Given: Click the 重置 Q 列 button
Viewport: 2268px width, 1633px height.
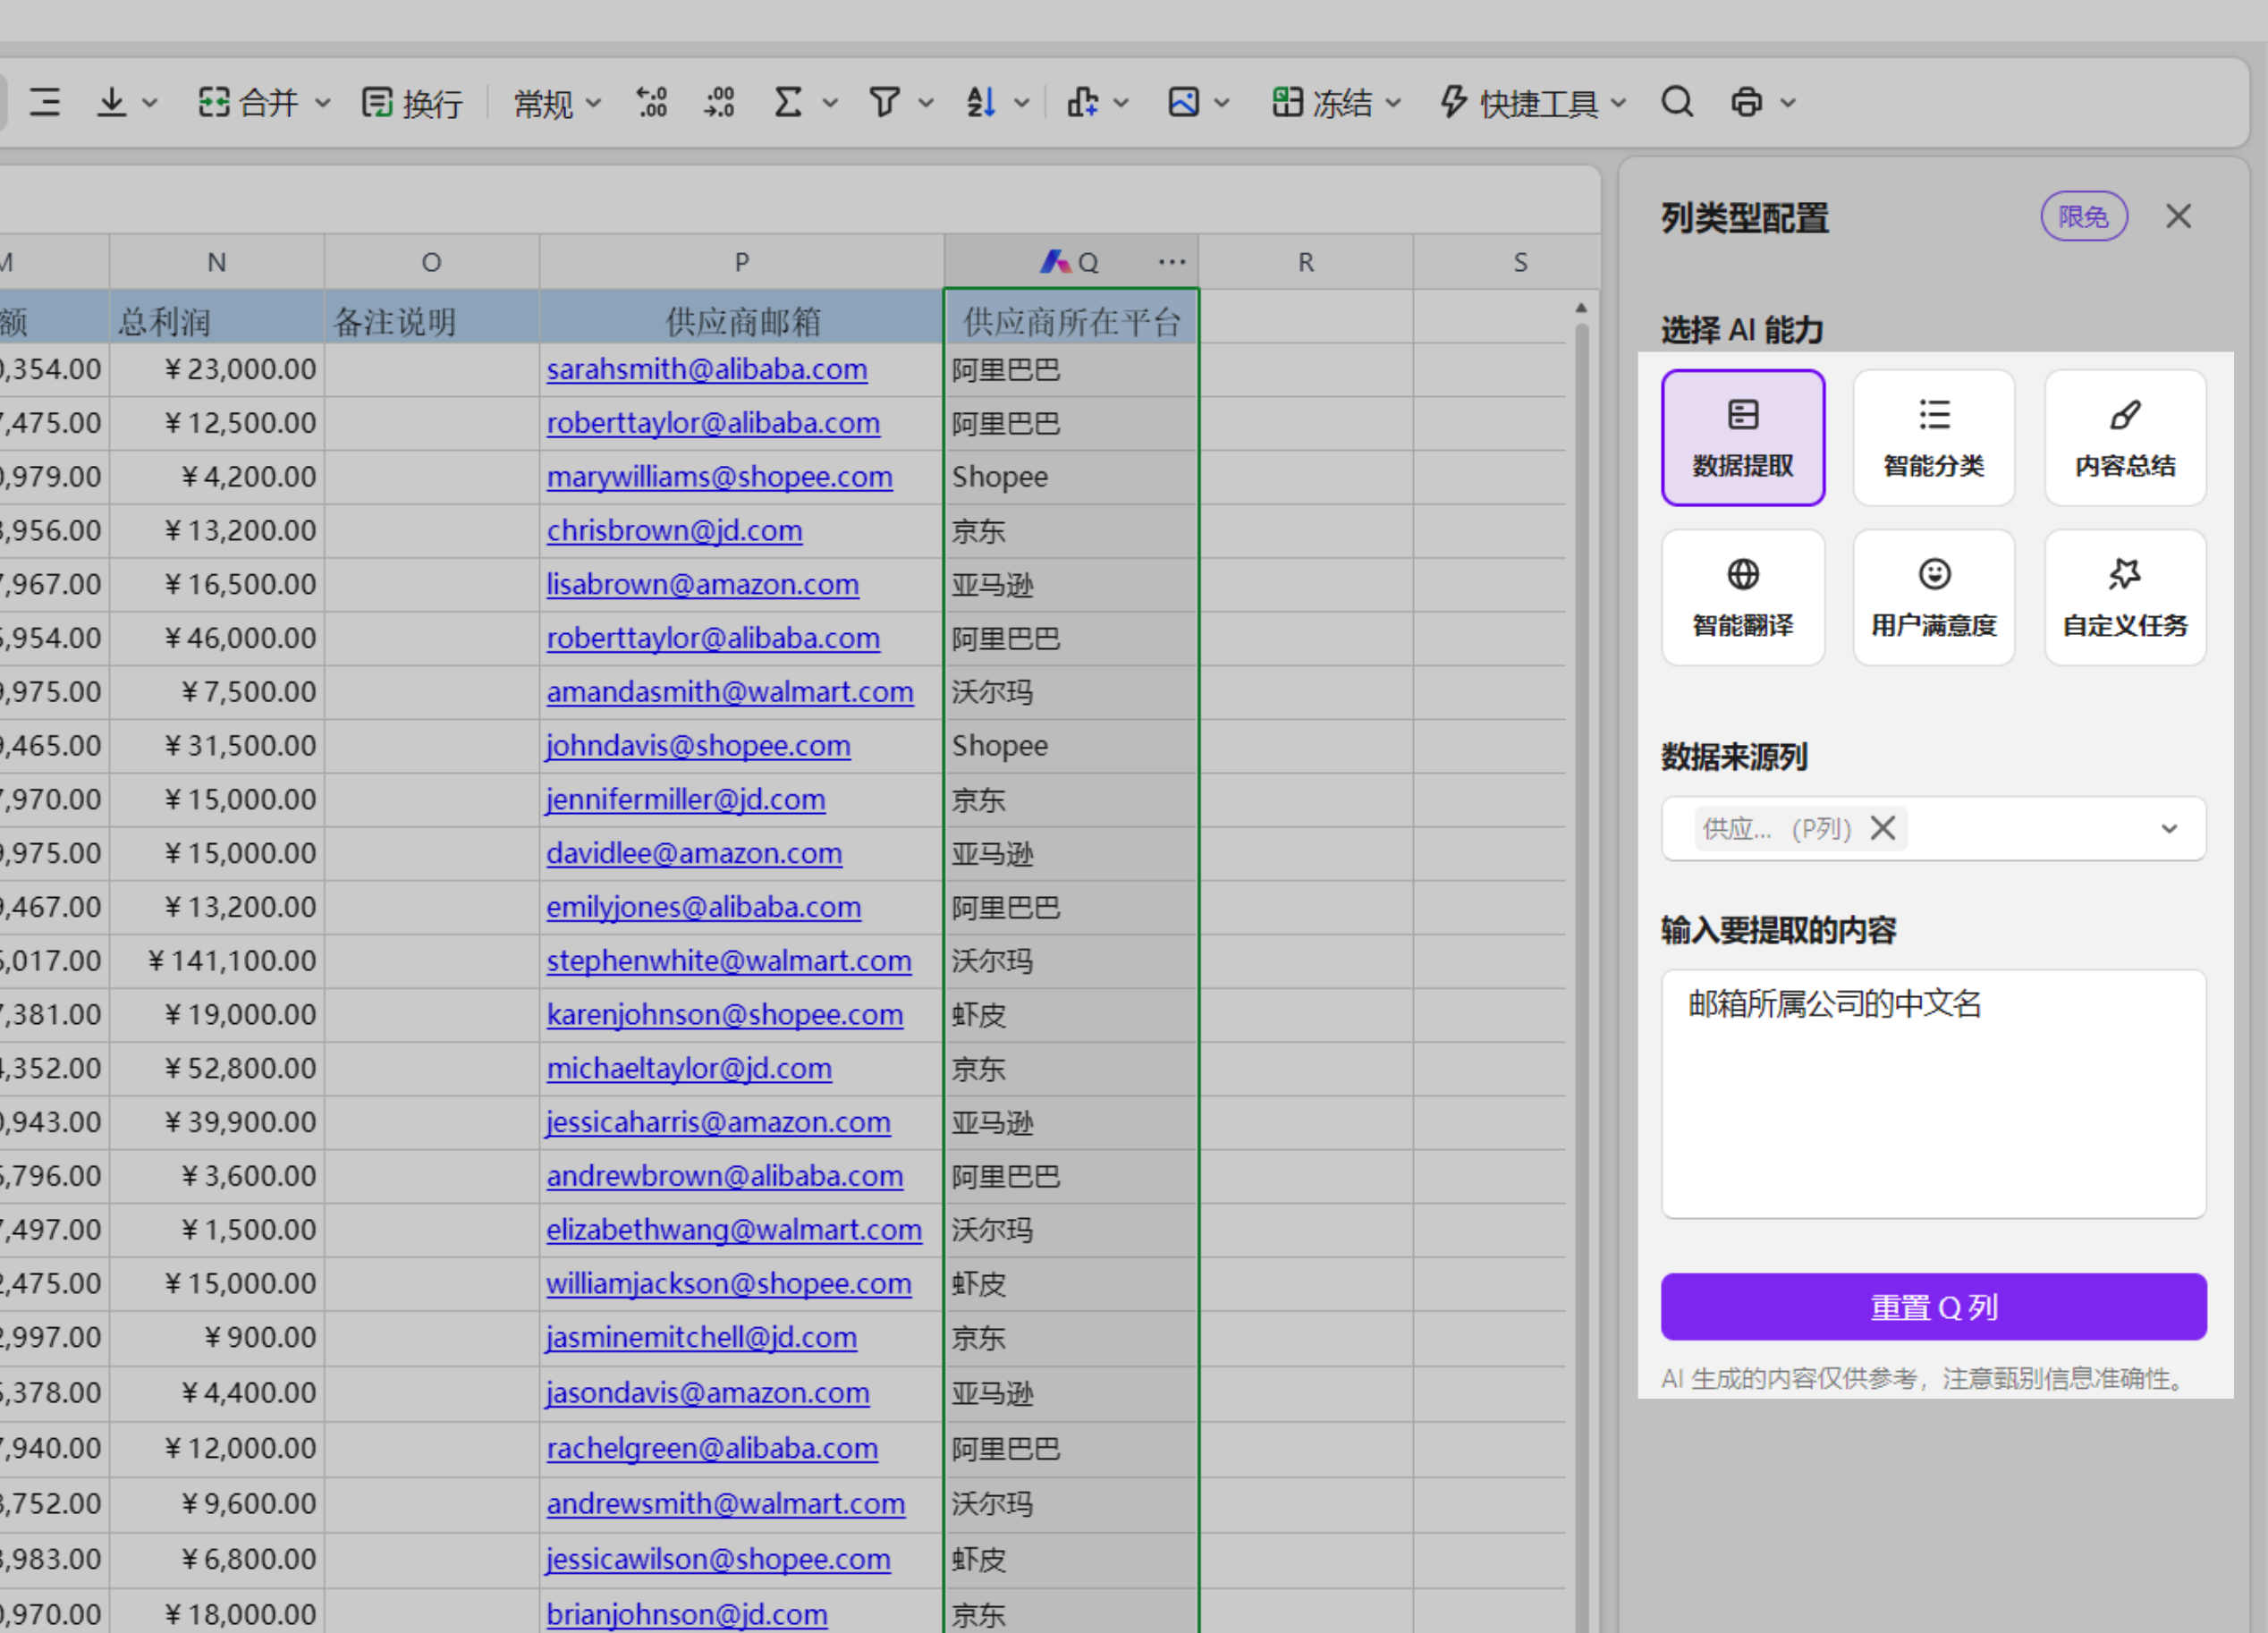Looking at the screenshot, I should 1933,1306.
